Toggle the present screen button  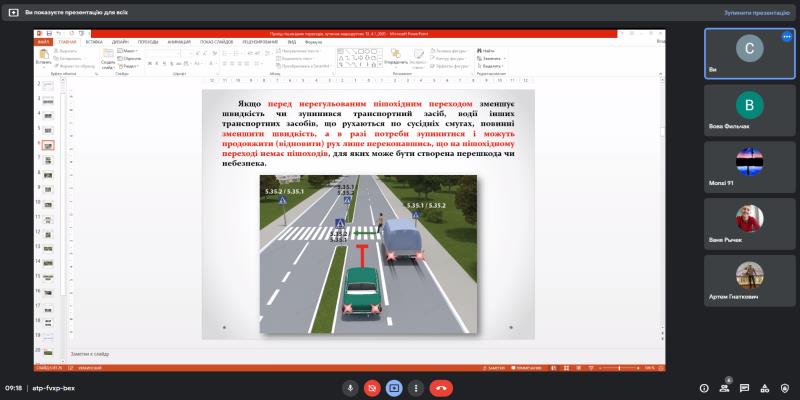coord(394,387)
